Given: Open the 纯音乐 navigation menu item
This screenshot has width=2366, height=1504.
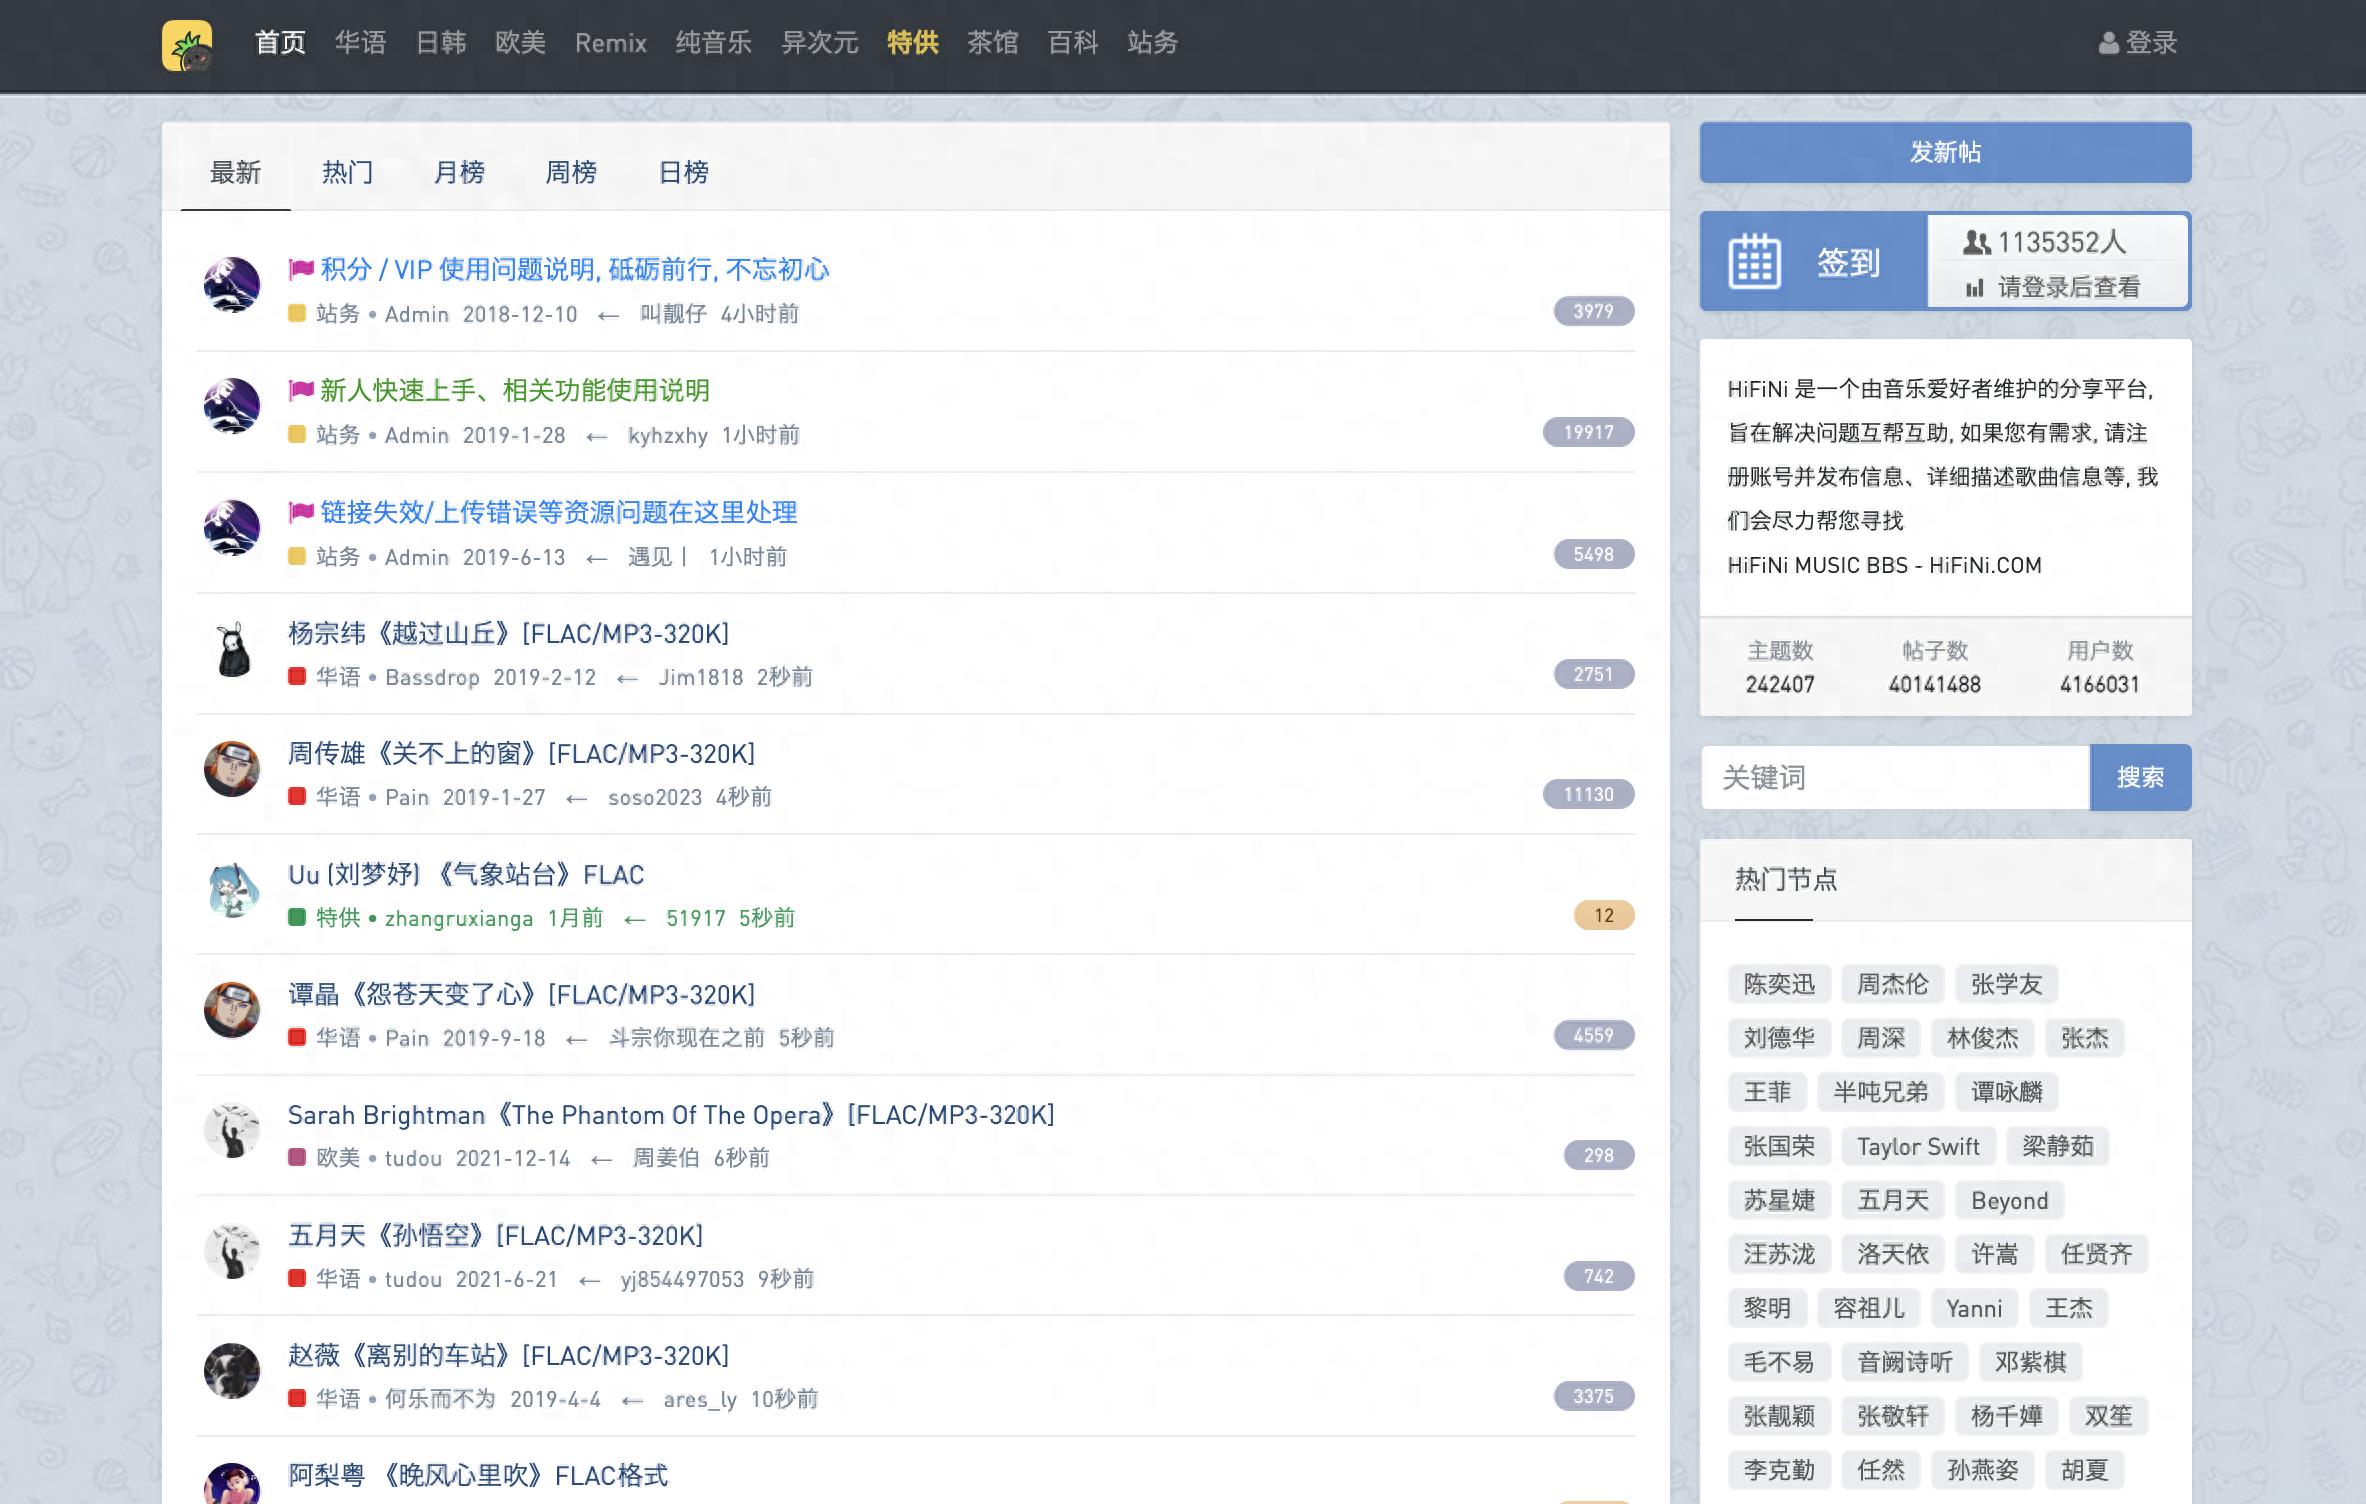Looking at the screenshot, I should point(713,43).
